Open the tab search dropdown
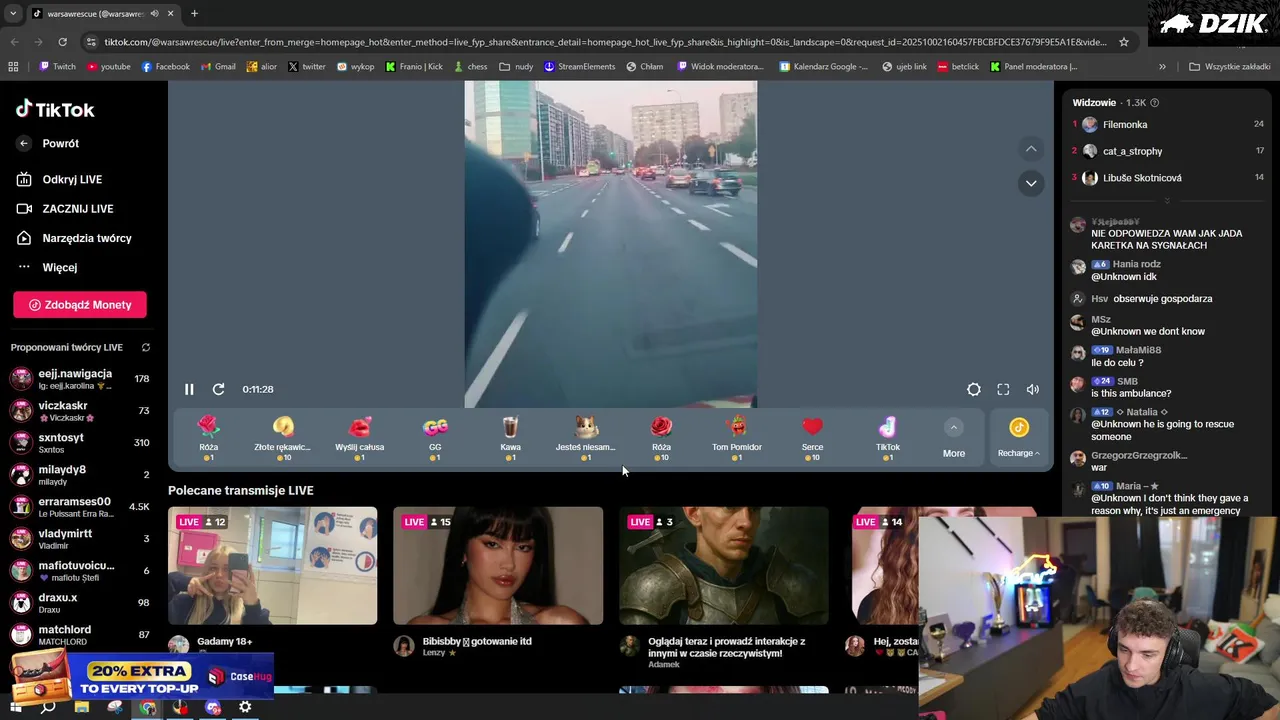This screenshot has width=1280, height=720. (13, 14)
